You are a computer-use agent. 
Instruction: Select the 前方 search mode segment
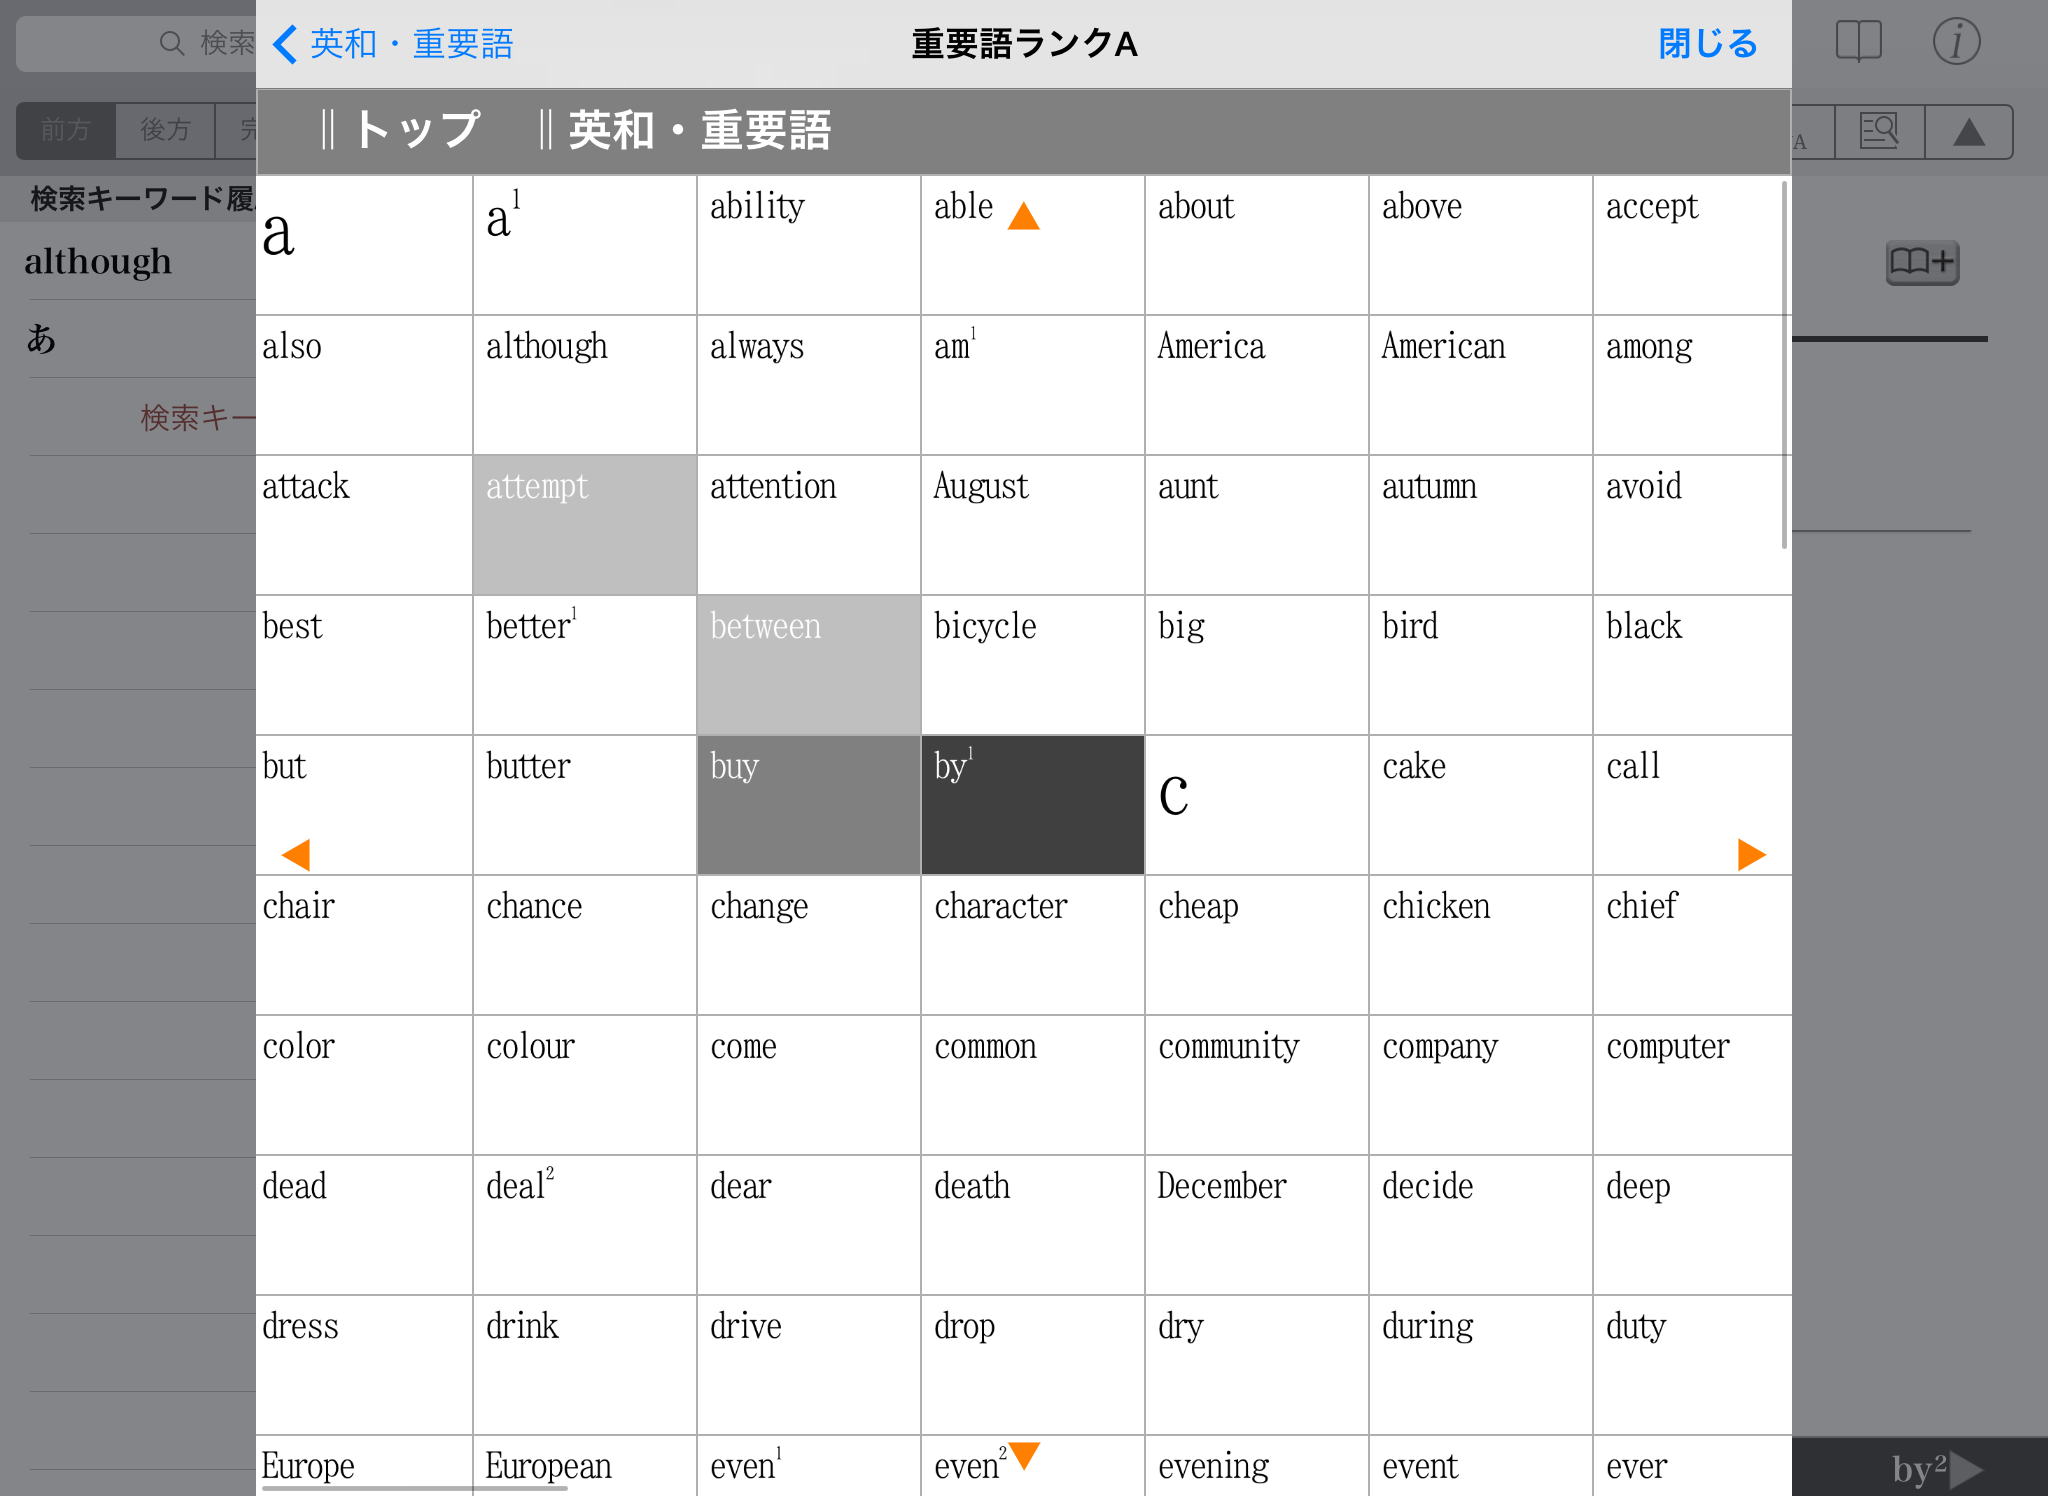(x=66, y=130)
